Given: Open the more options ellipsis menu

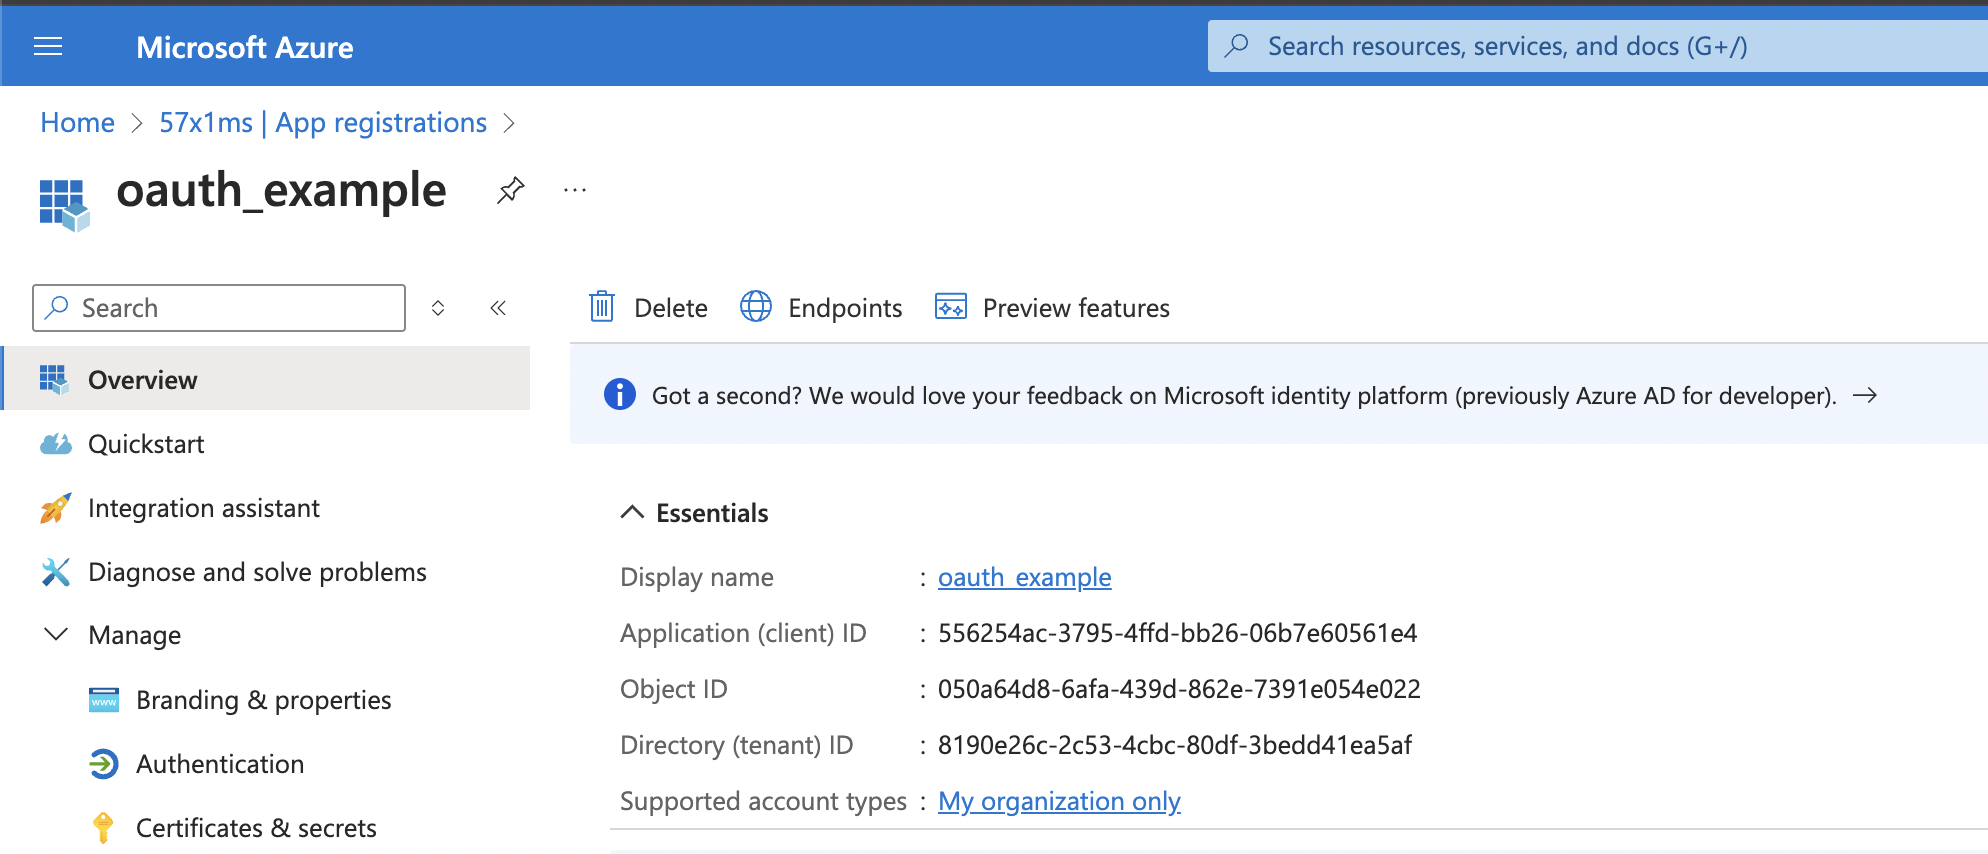Looking at the screenshot, I should pyautogui.click(x=575, y=189).
